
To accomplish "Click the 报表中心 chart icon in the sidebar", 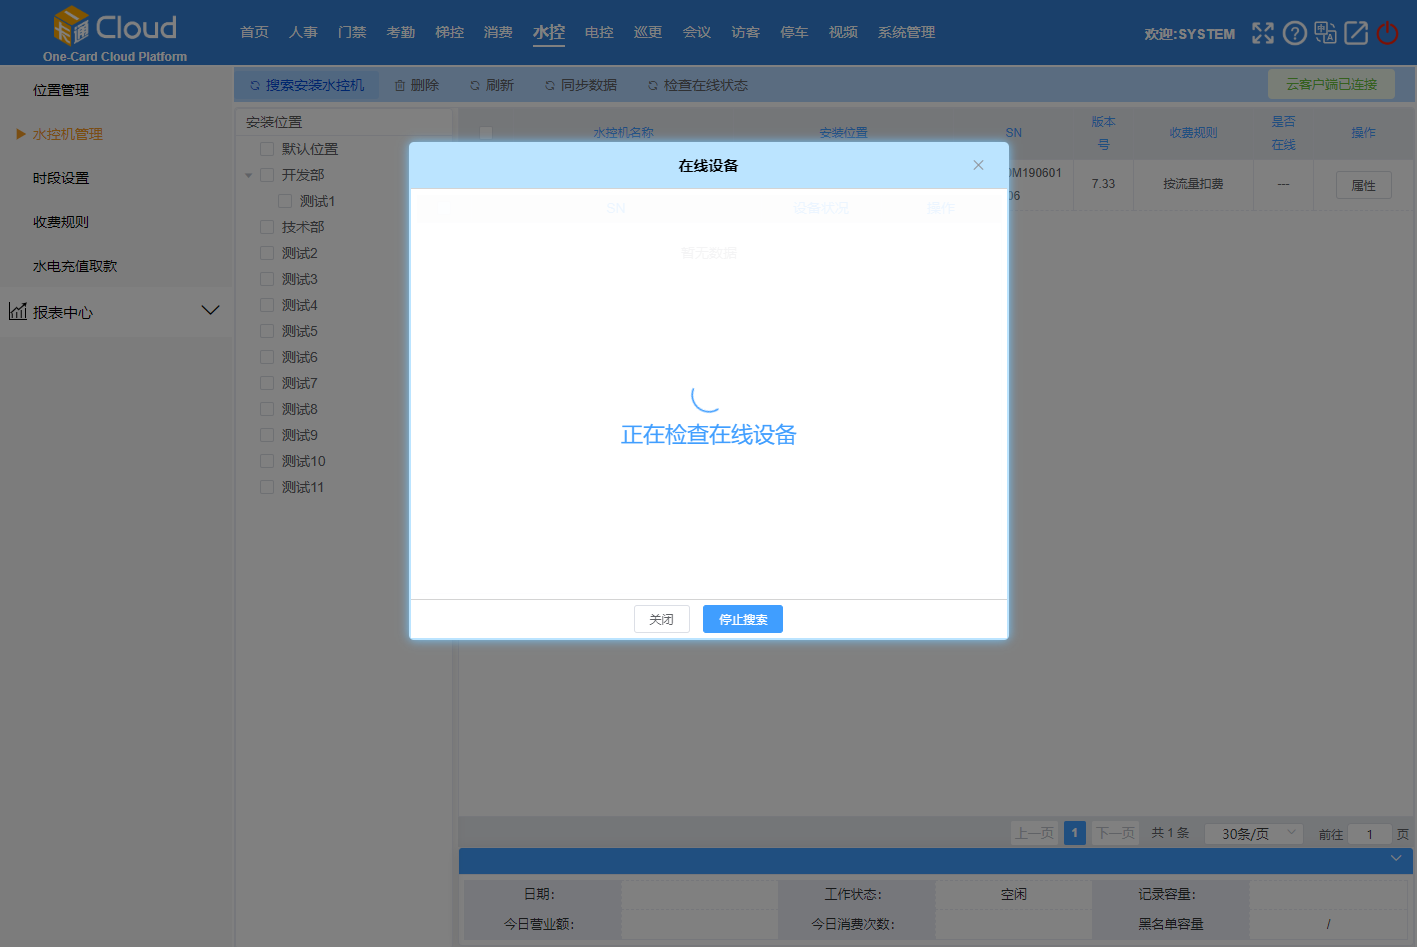I will 18,311.
